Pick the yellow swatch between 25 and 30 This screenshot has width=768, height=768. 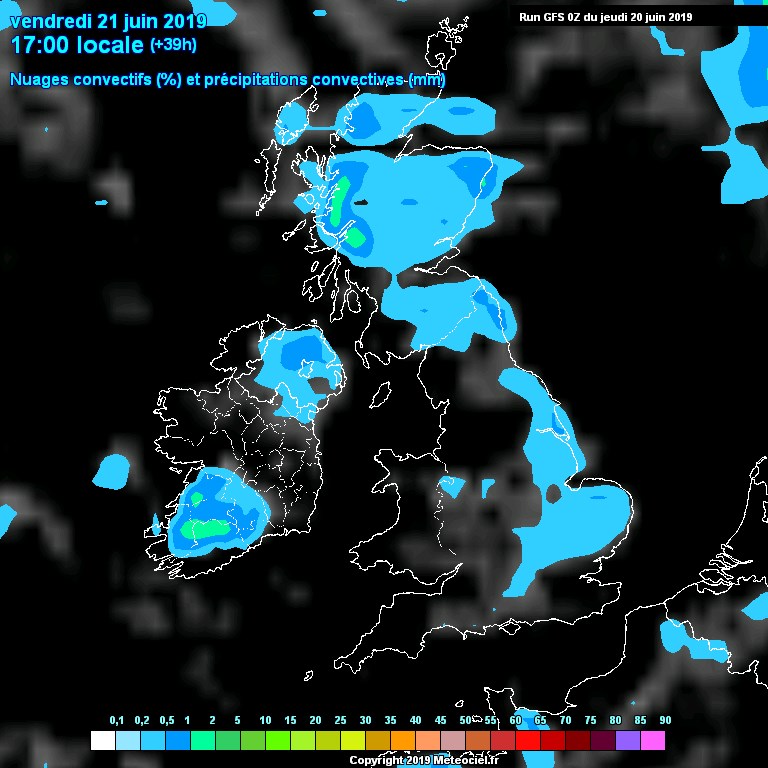(x=352, y=741)
